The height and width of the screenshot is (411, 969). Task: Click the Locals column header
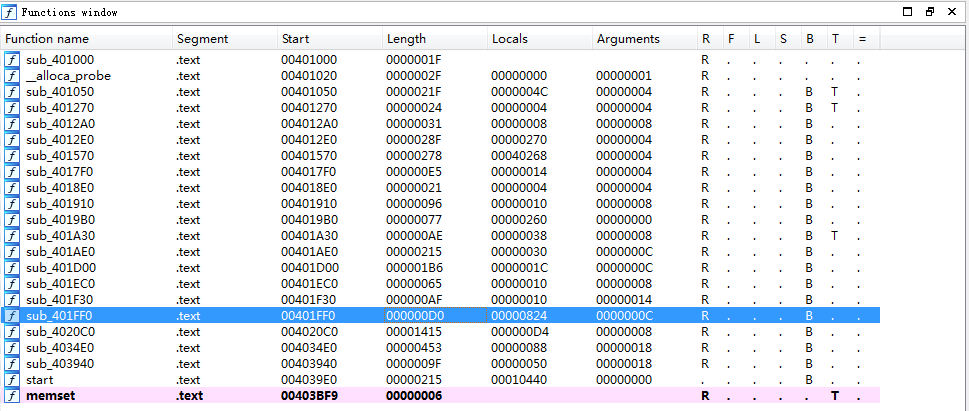coord(510,39)
